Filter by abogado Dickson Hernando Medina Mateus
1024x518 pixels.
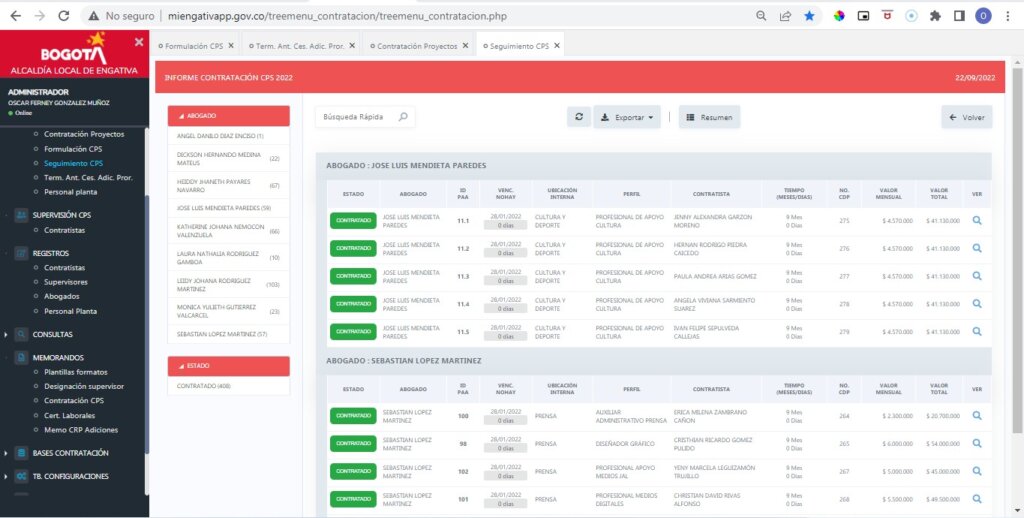(229, 159)
